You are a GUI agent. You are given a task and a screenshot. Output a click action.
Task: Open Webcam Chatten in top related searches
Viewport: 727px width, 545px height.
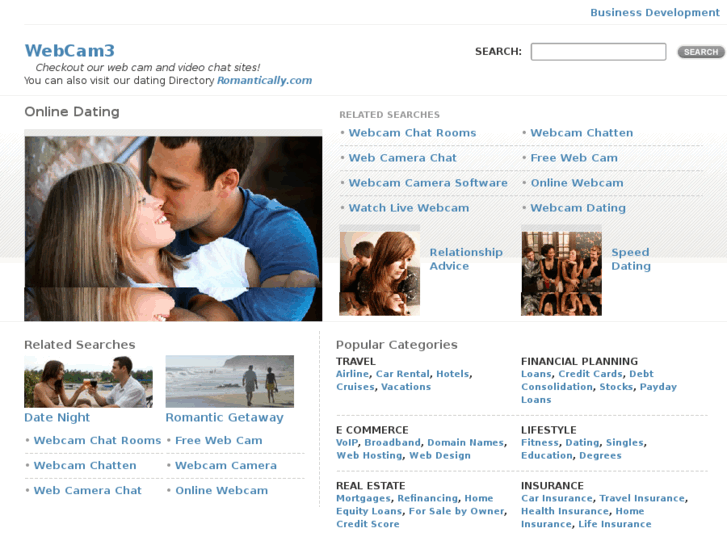click(581, 133)
